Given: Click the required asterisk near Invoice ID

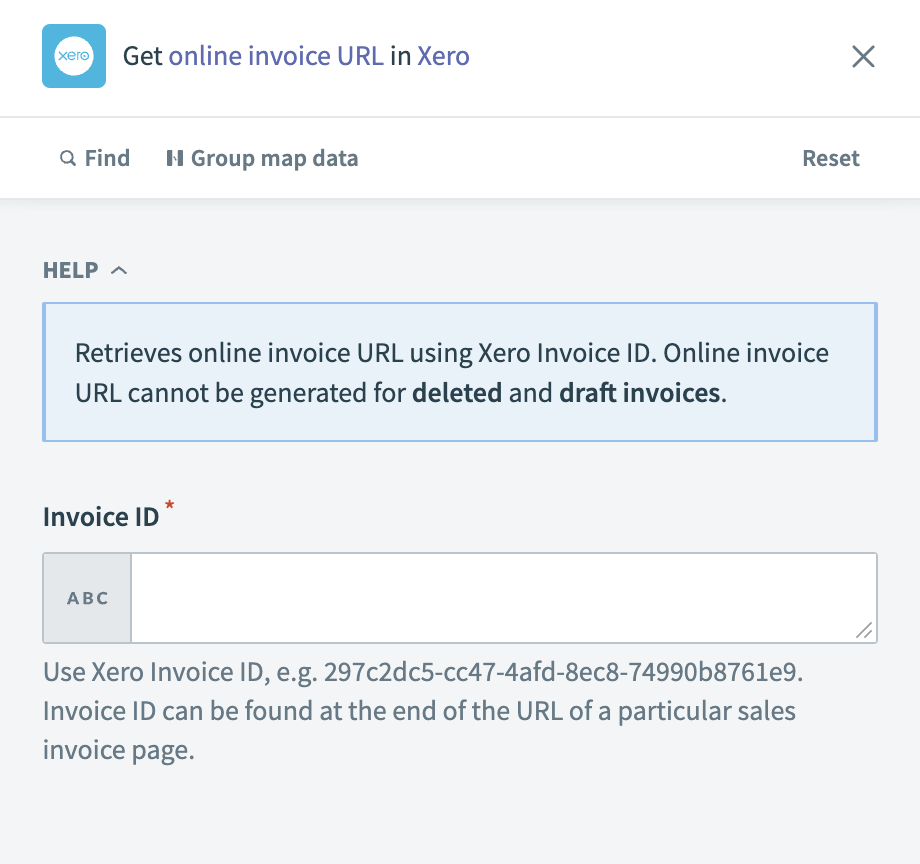Looking at the screenshot, I should coord(169,509).
